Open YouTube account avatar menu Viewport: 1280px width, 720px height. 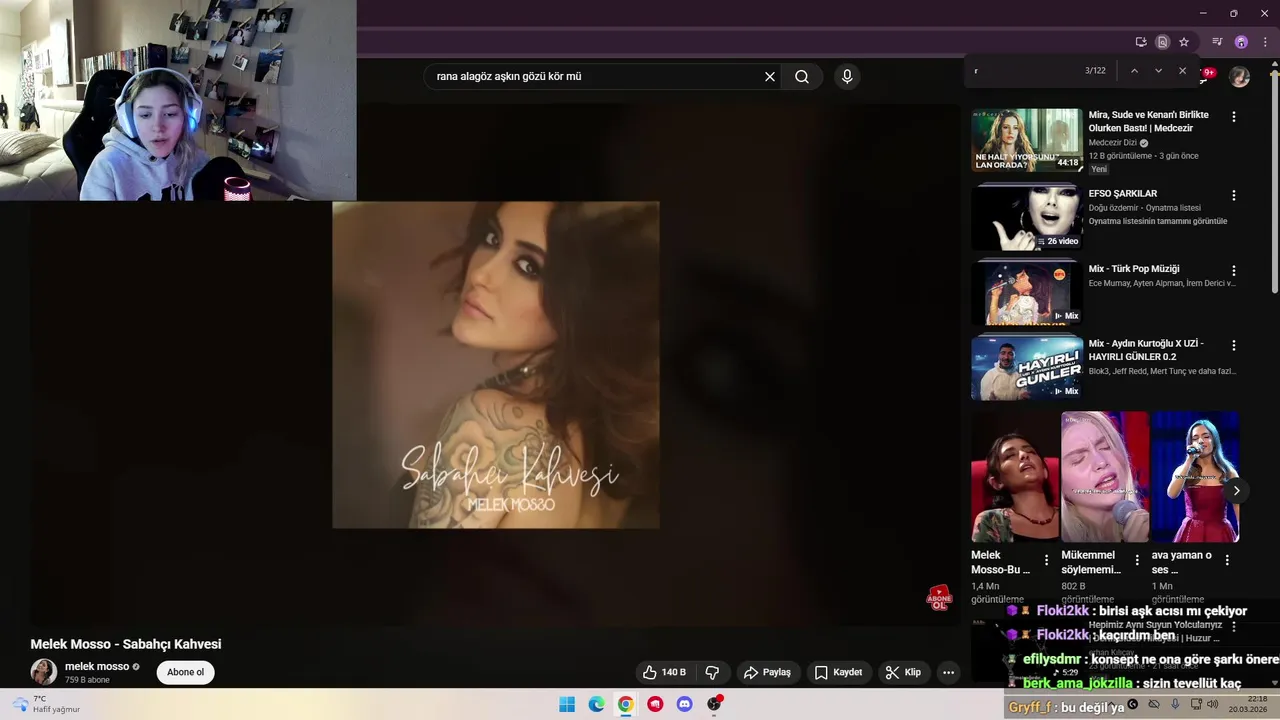(x=1239, y=77)
